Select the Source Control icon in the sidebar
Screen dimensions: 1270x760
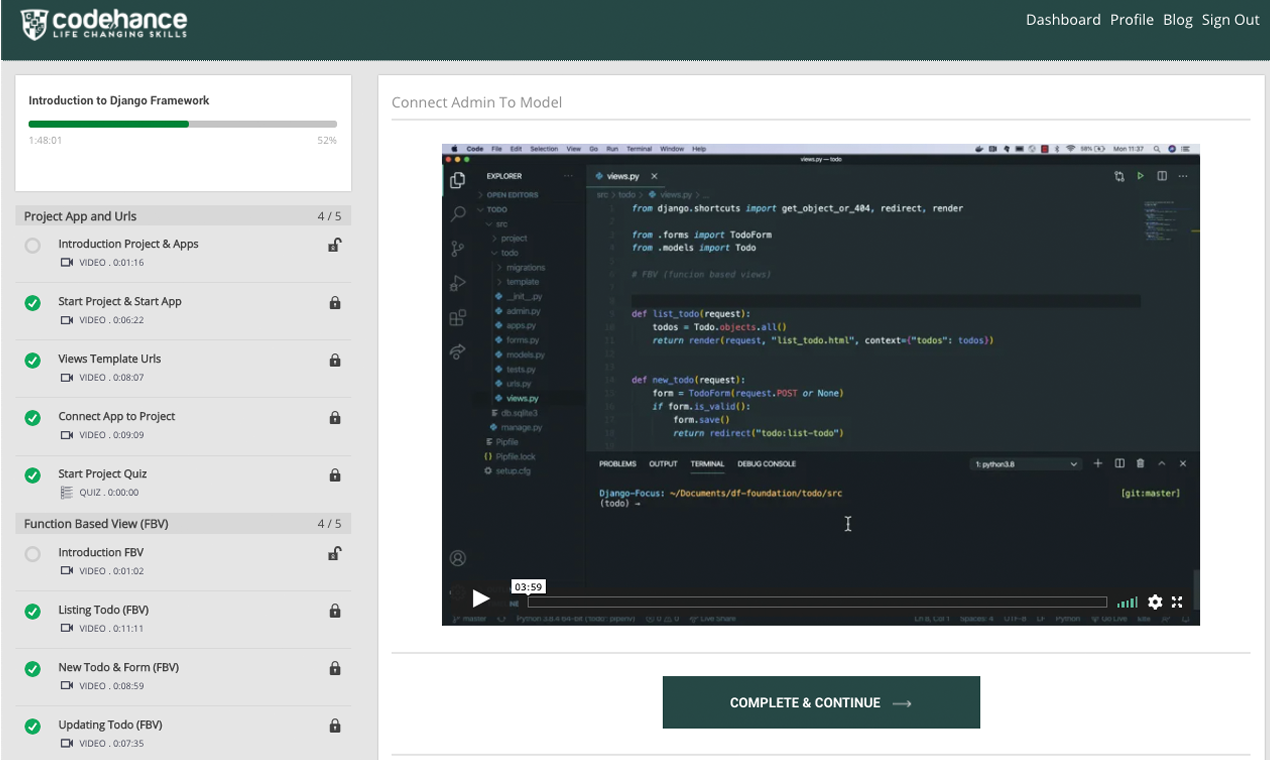point(457,247)
